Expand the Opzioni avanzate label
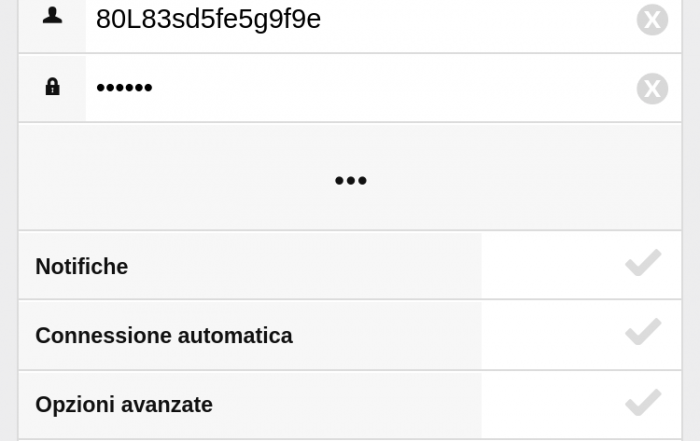The image size is (700, 441). coord(124,405)
